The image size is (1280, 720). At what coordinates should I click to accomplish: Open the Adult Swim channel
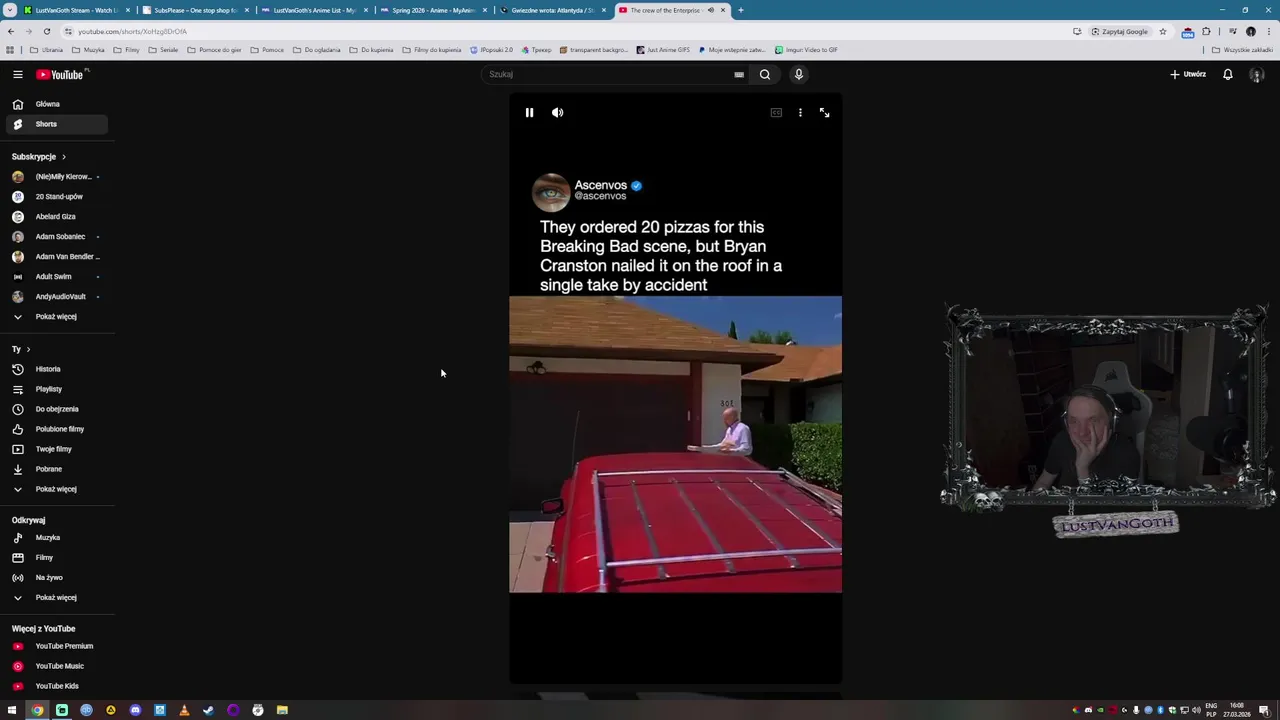[x=55, y=277]
